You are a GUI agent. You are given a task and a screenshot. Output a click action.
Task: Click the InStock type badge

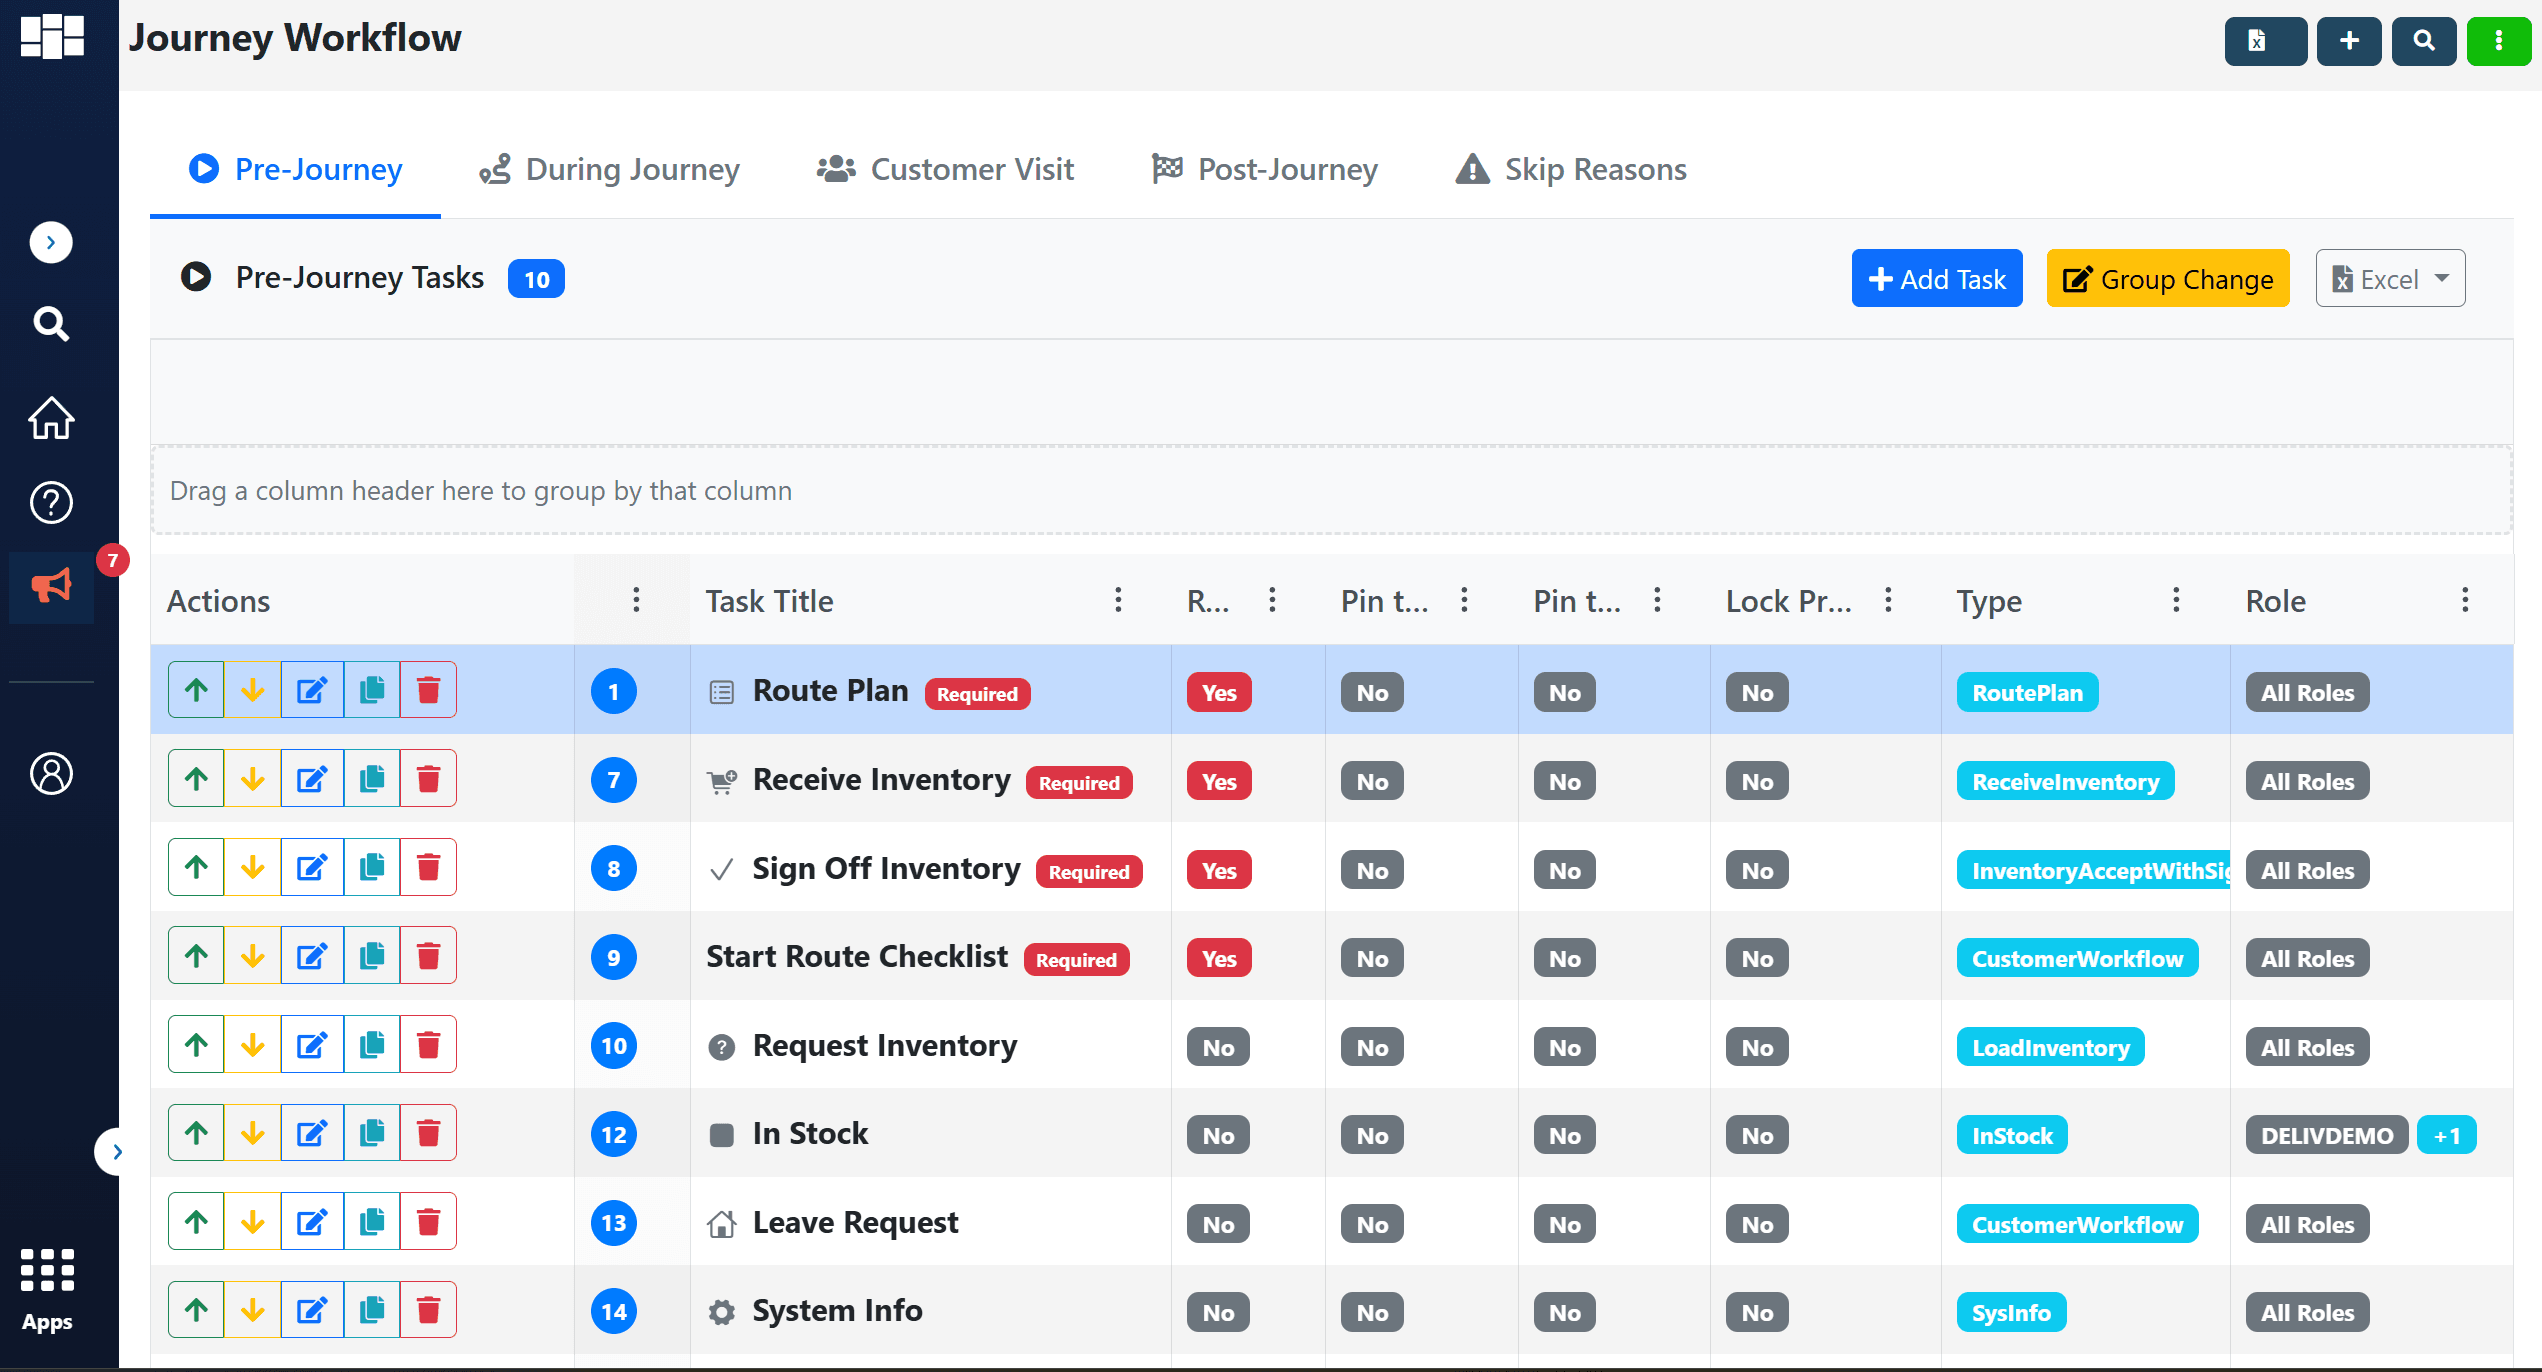[x=2012, y=1135]
